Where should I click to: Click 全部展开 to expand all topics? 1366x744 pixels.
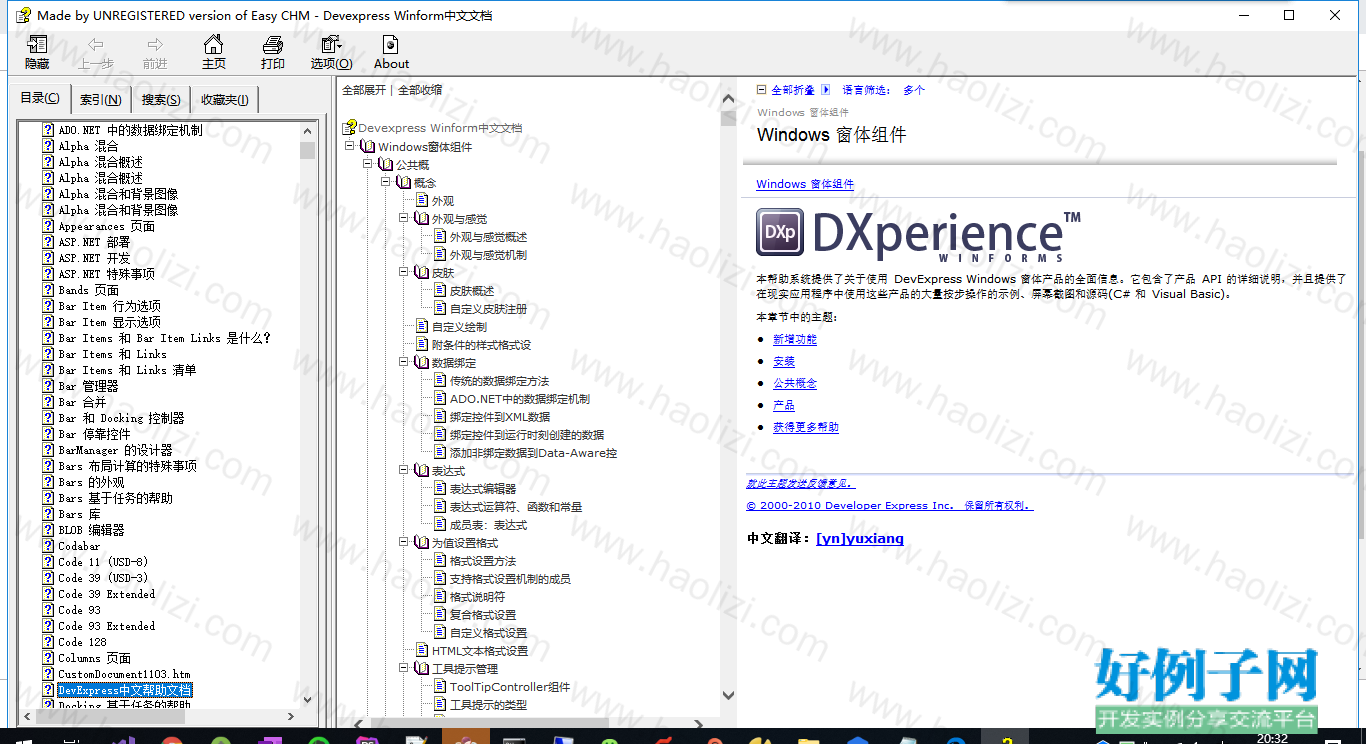tap(364, 90)
